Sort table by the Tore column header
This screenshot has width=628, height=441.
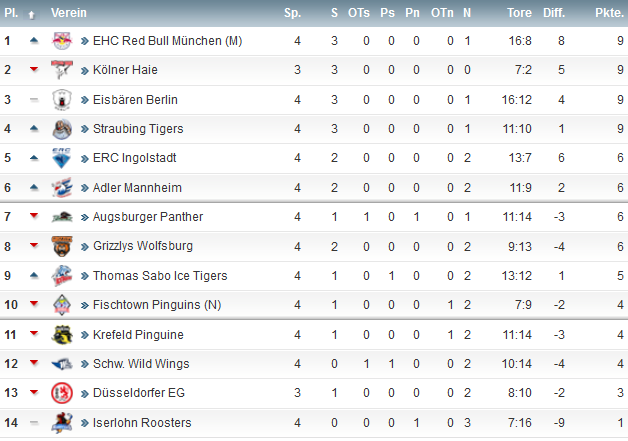tap(519, 13)
